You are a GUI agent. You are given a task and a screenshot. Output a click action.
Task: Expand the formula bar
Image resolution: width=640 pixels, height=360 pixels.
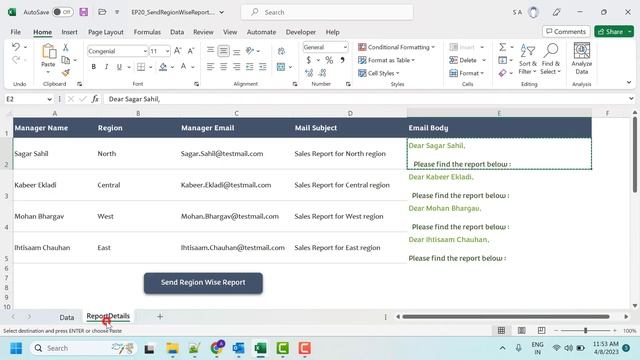tap(631, 99)
